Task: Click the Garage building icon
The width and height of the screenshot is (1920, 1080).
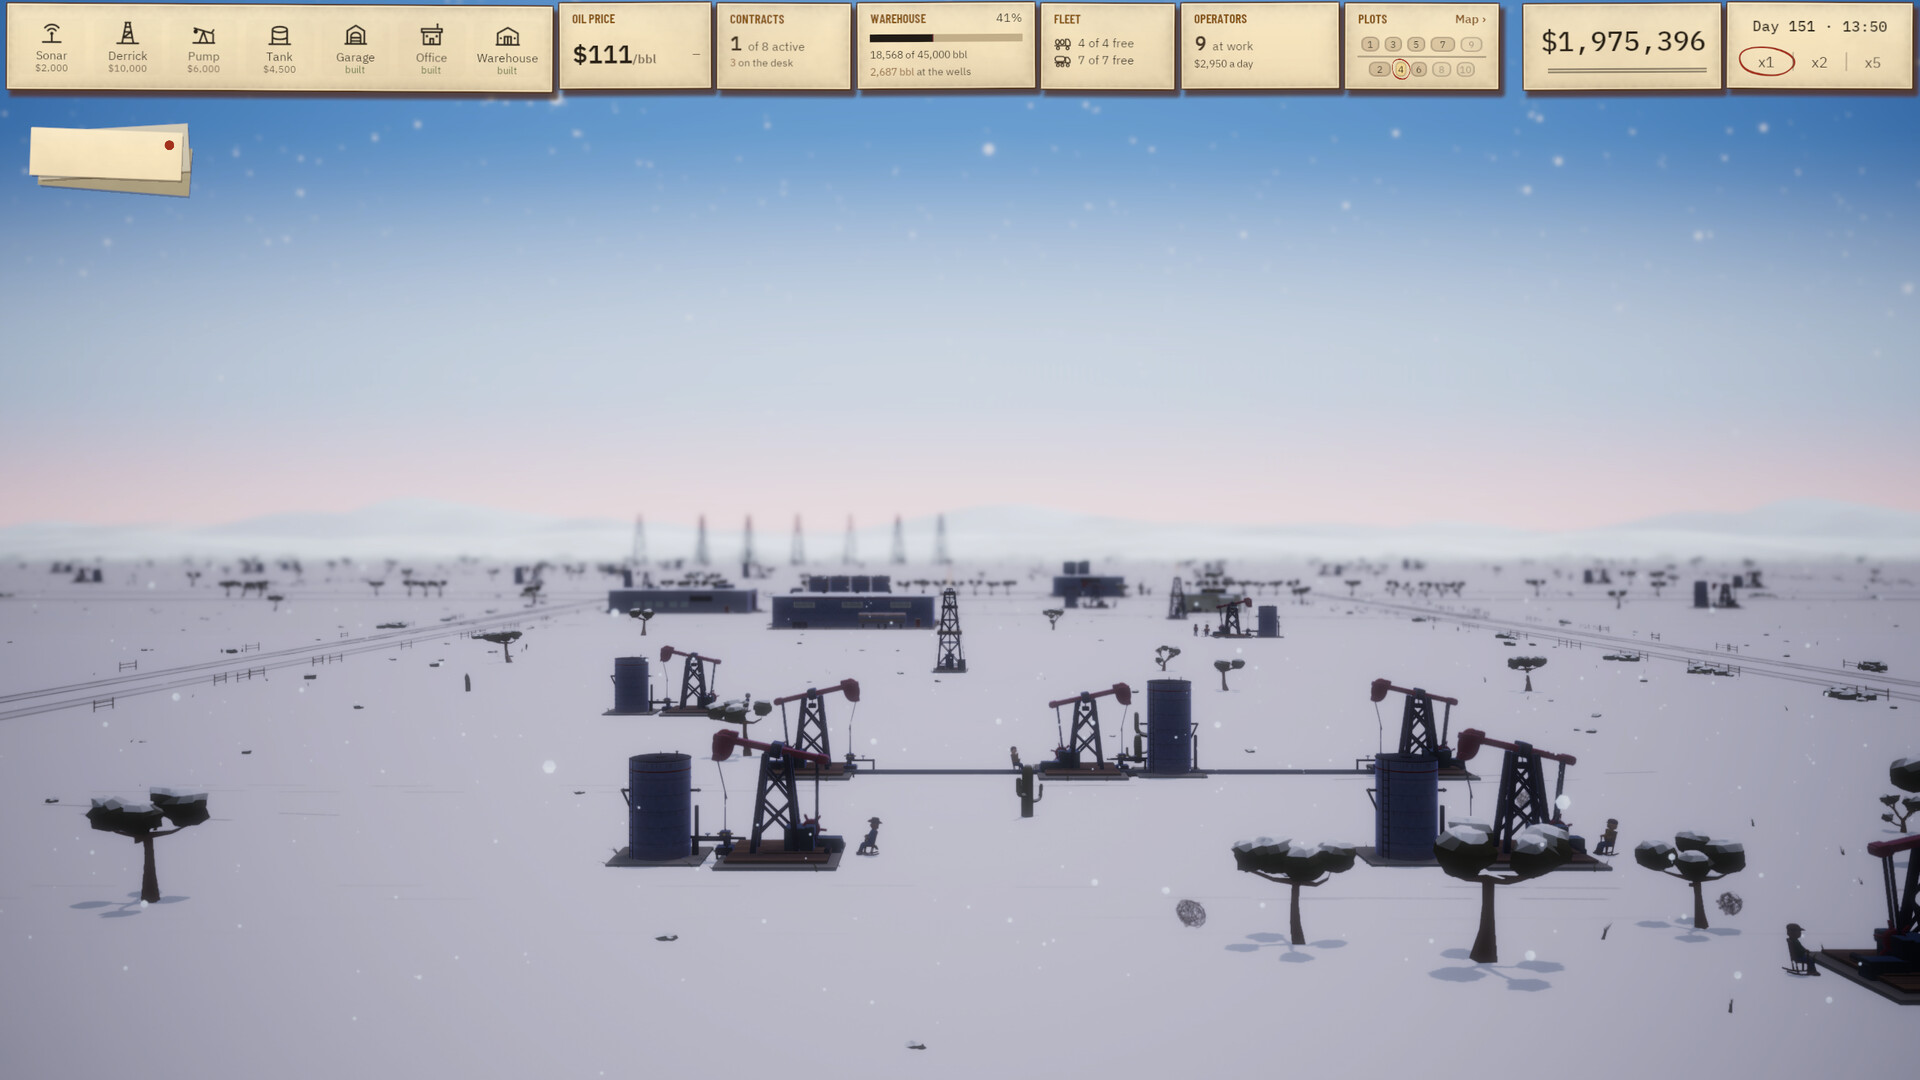Action: [x=355, y=48]
